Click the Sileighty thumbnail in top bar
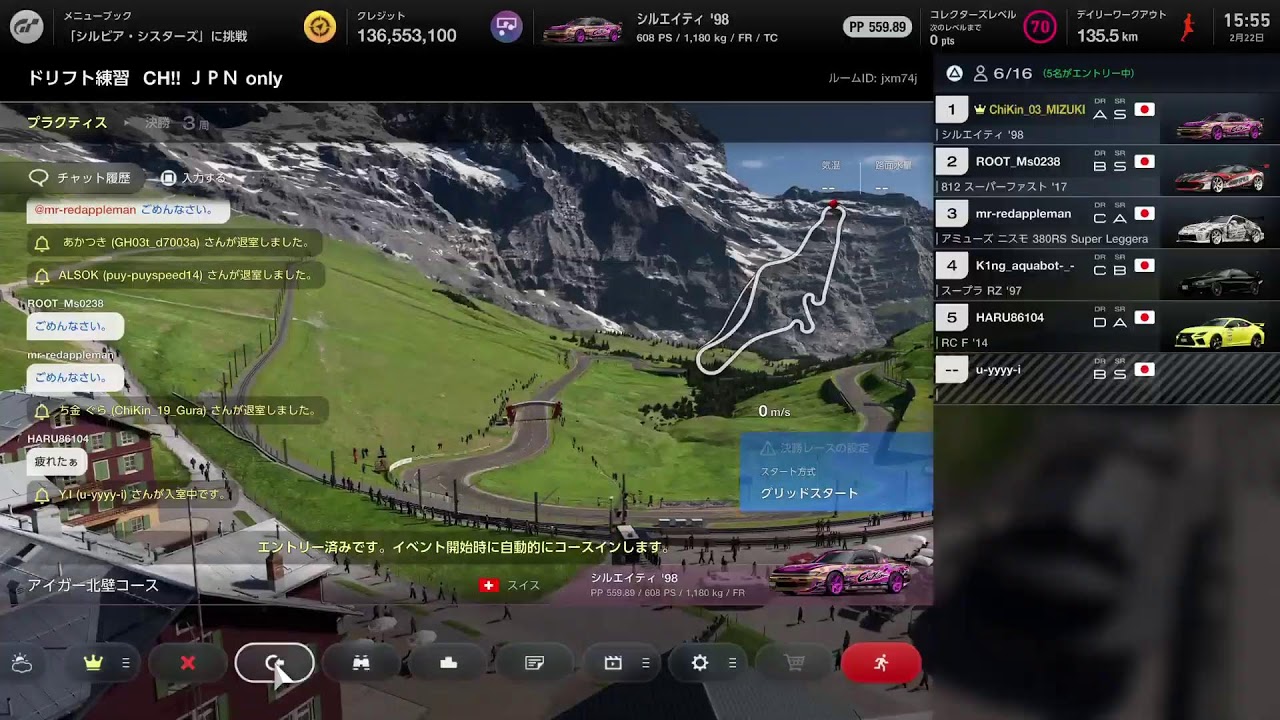1280x720 pixels. tap(583, 29)
